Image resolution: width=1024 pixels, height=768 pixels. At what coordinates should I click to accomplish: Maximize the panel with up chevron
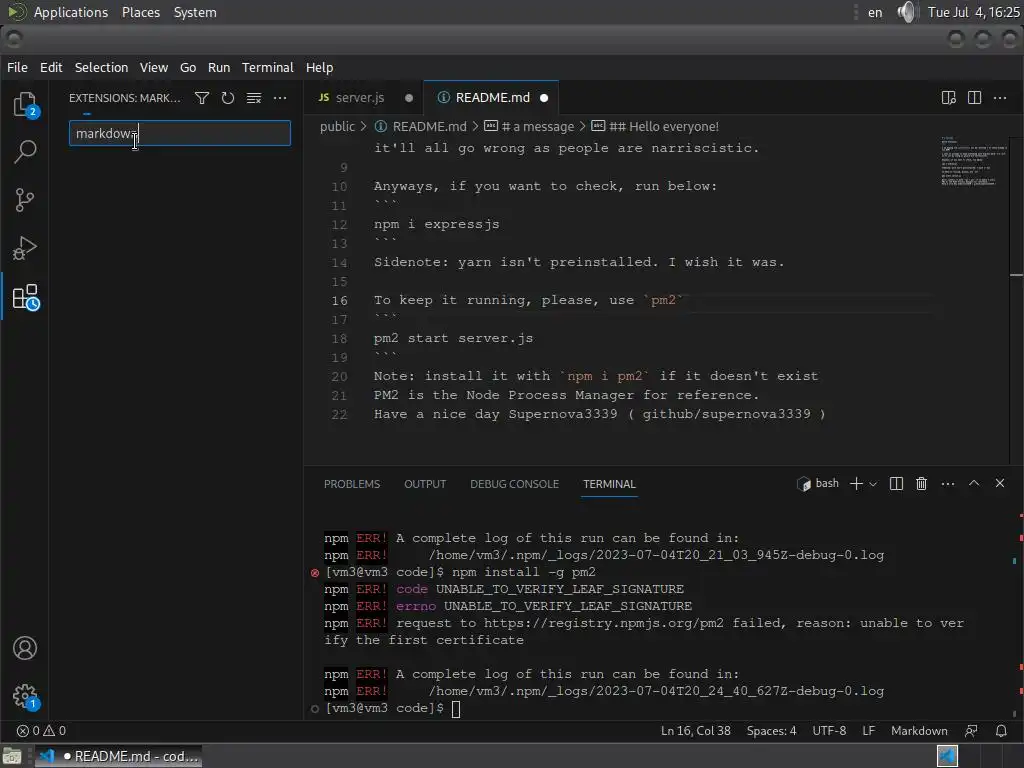point(974,483)
